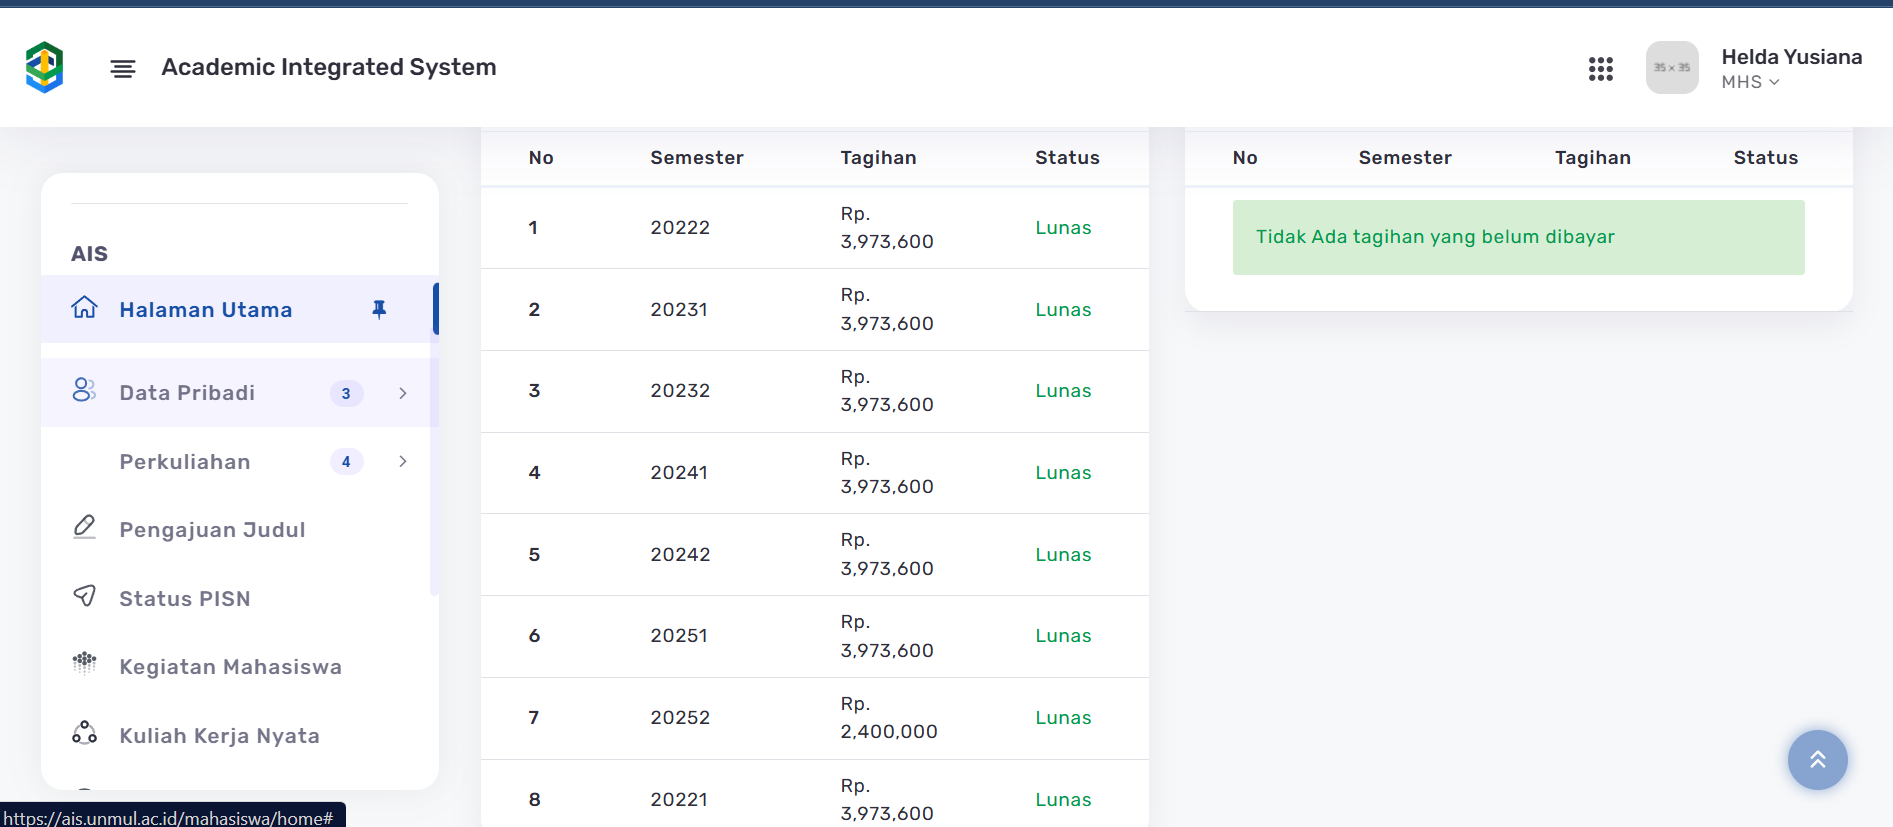Click the home icon beside Halaman Utama
Image resolution: width=1893 pixels, height=827 pixels.
[x=85, y=308]
